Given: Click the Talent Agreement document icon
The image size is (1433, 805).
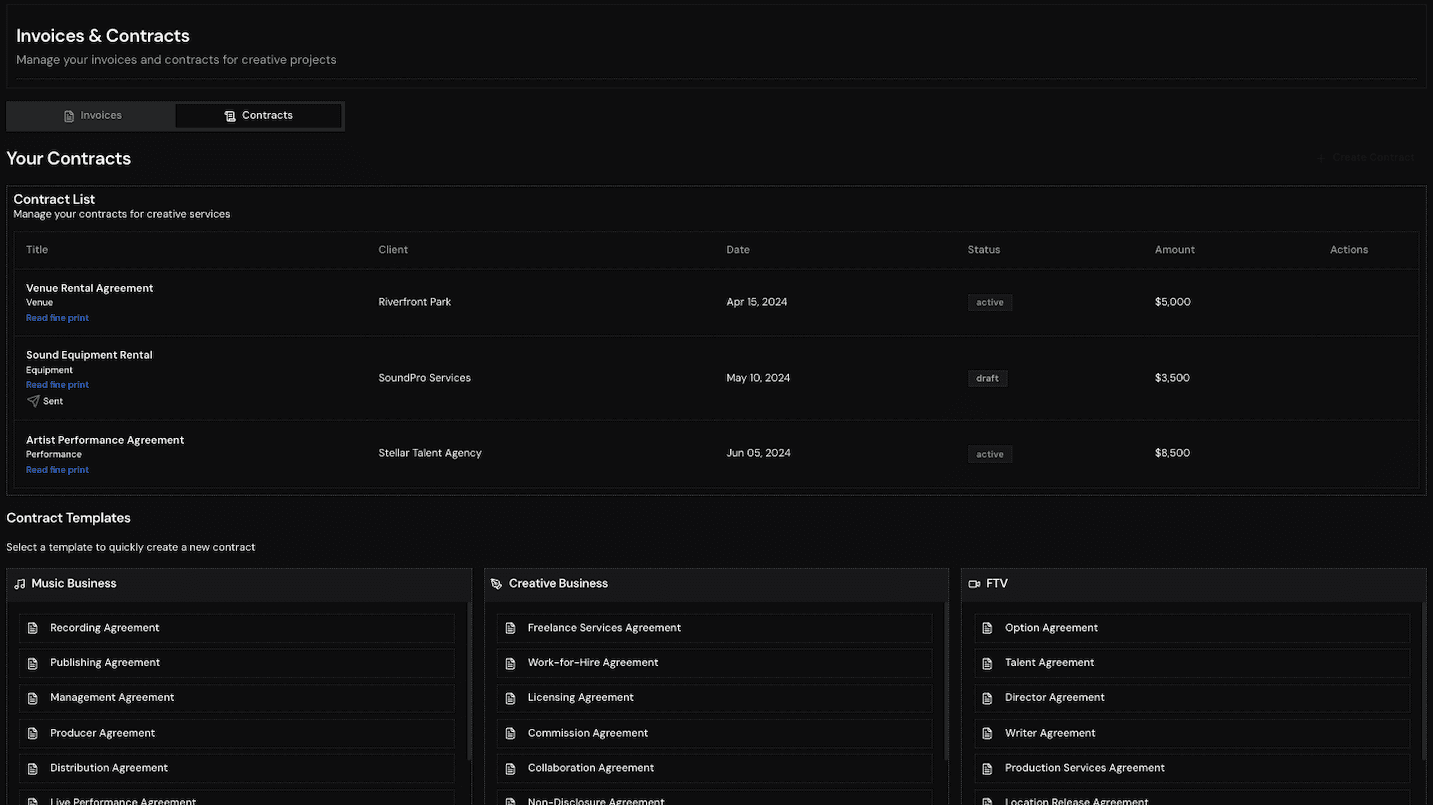Looking at the screenshot, I should (x=987, y=663).
